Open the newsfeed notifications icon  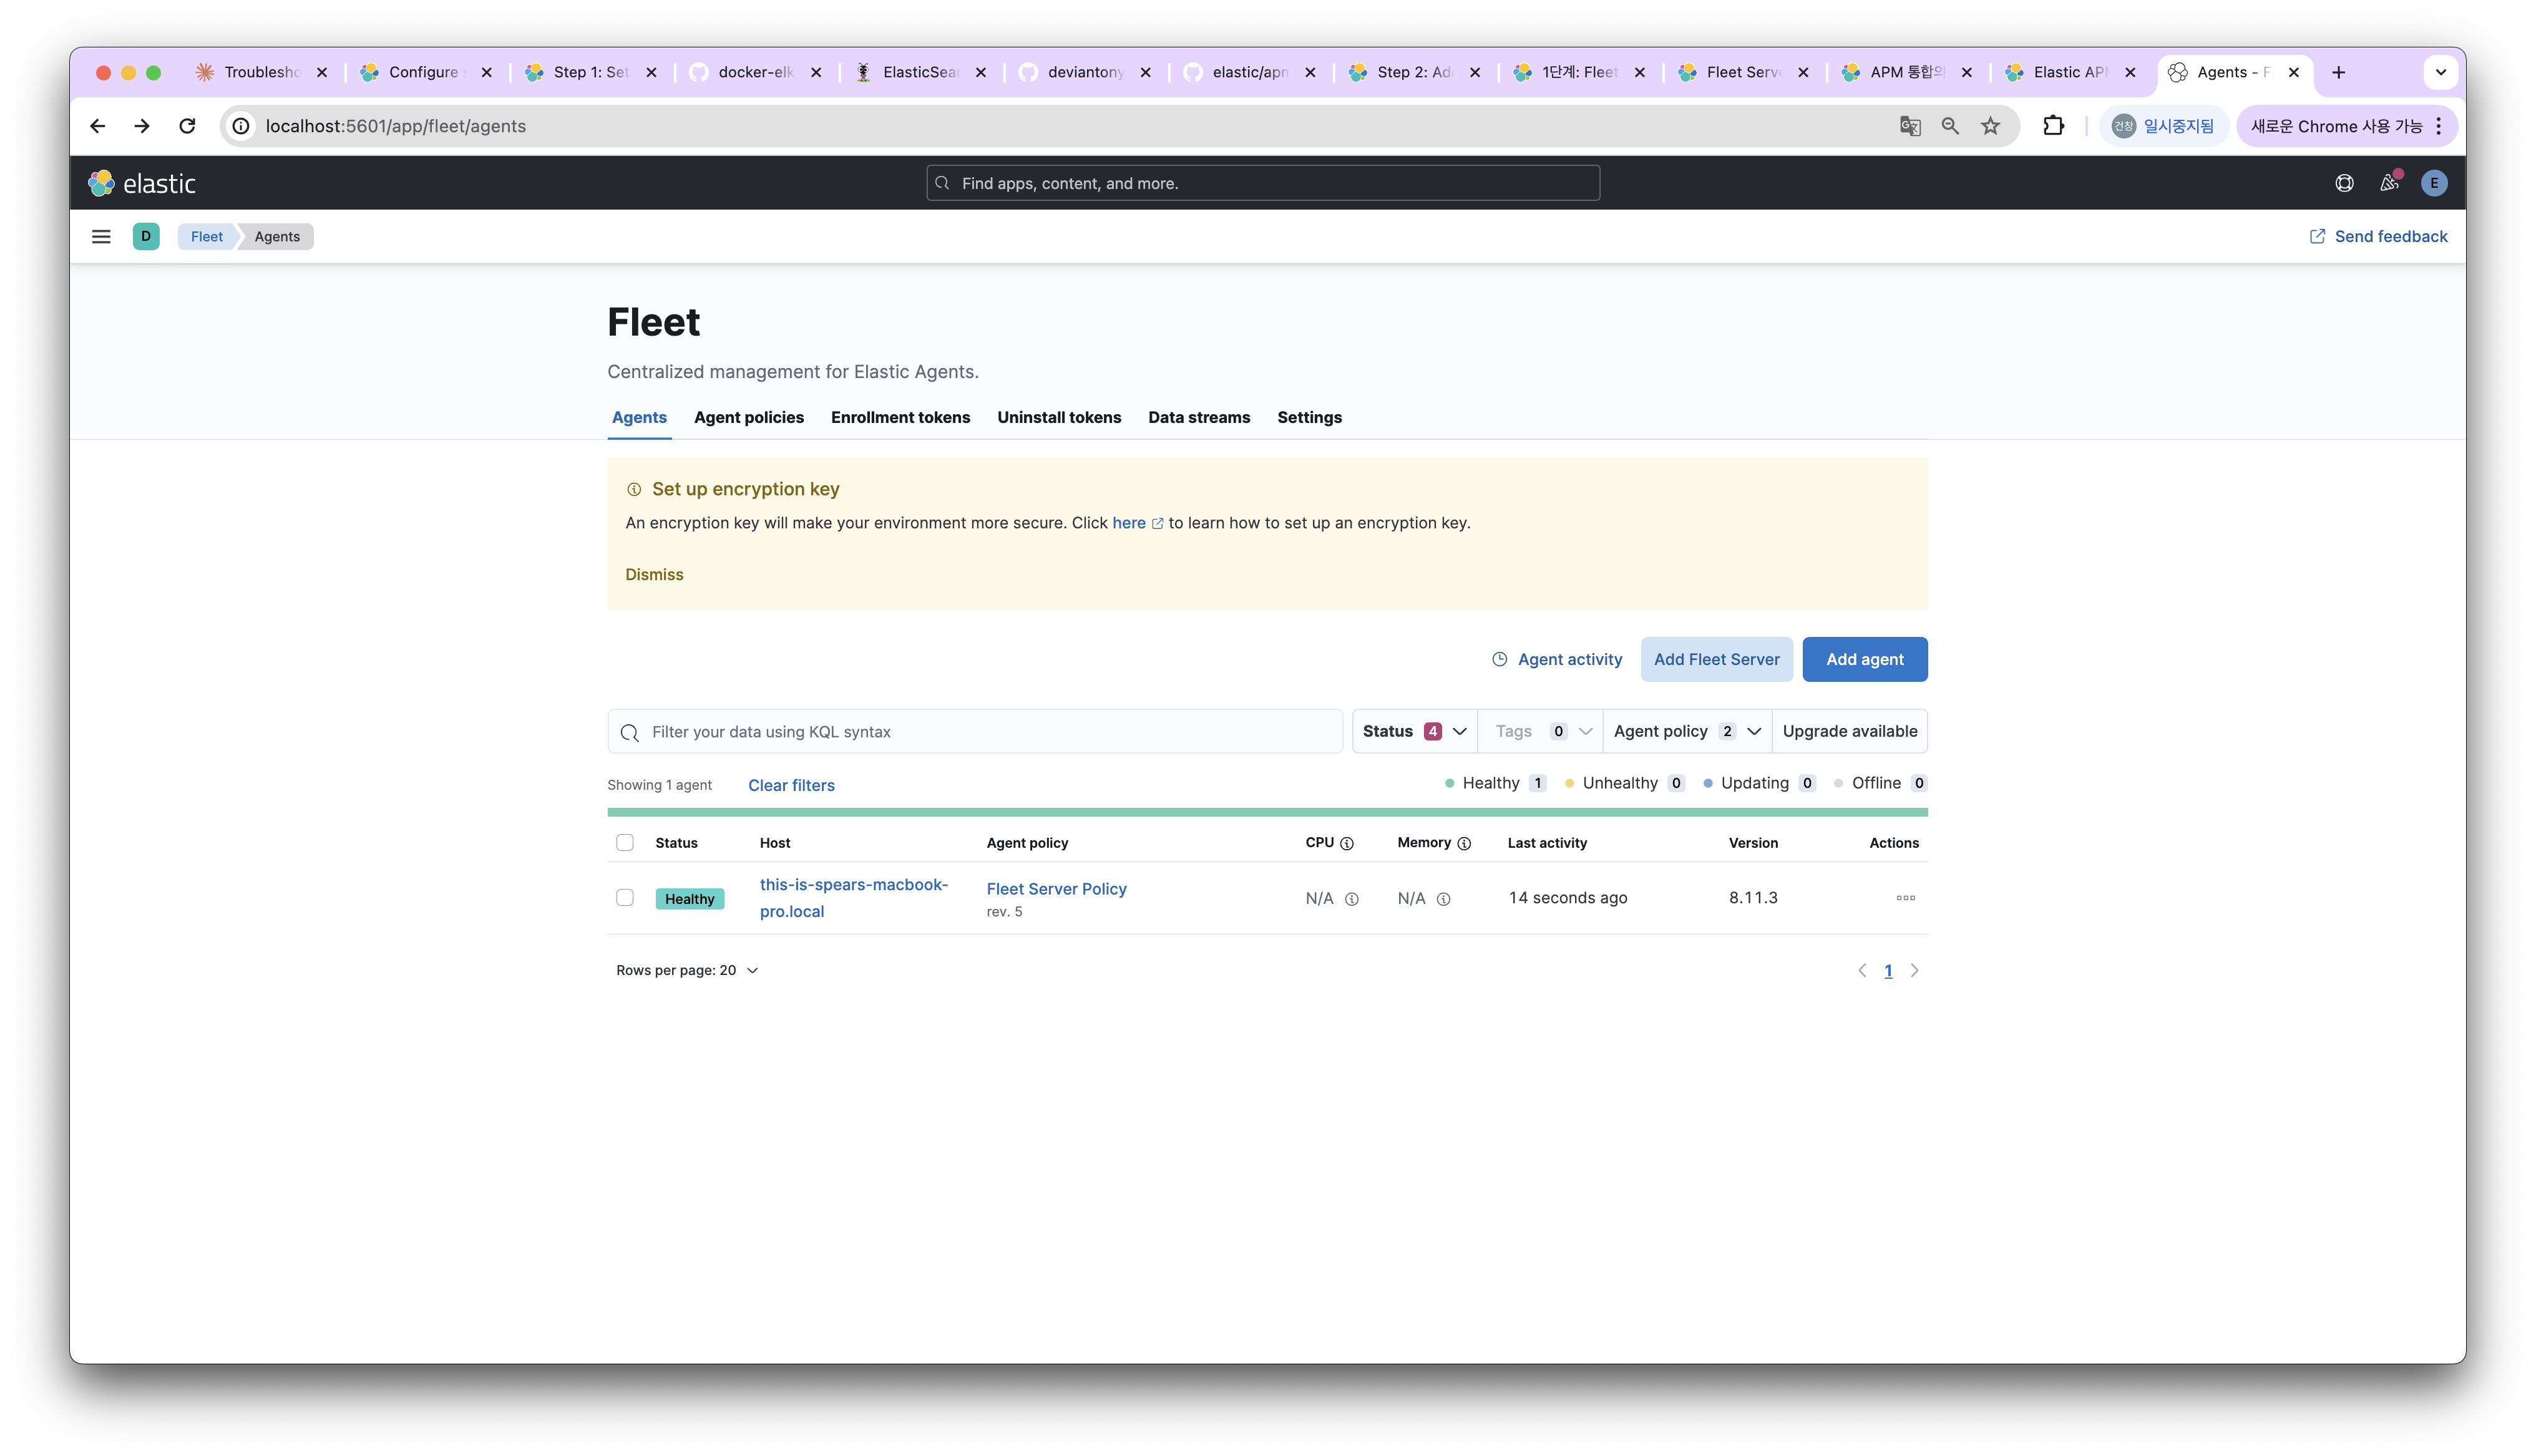[x=2389, y=183]
